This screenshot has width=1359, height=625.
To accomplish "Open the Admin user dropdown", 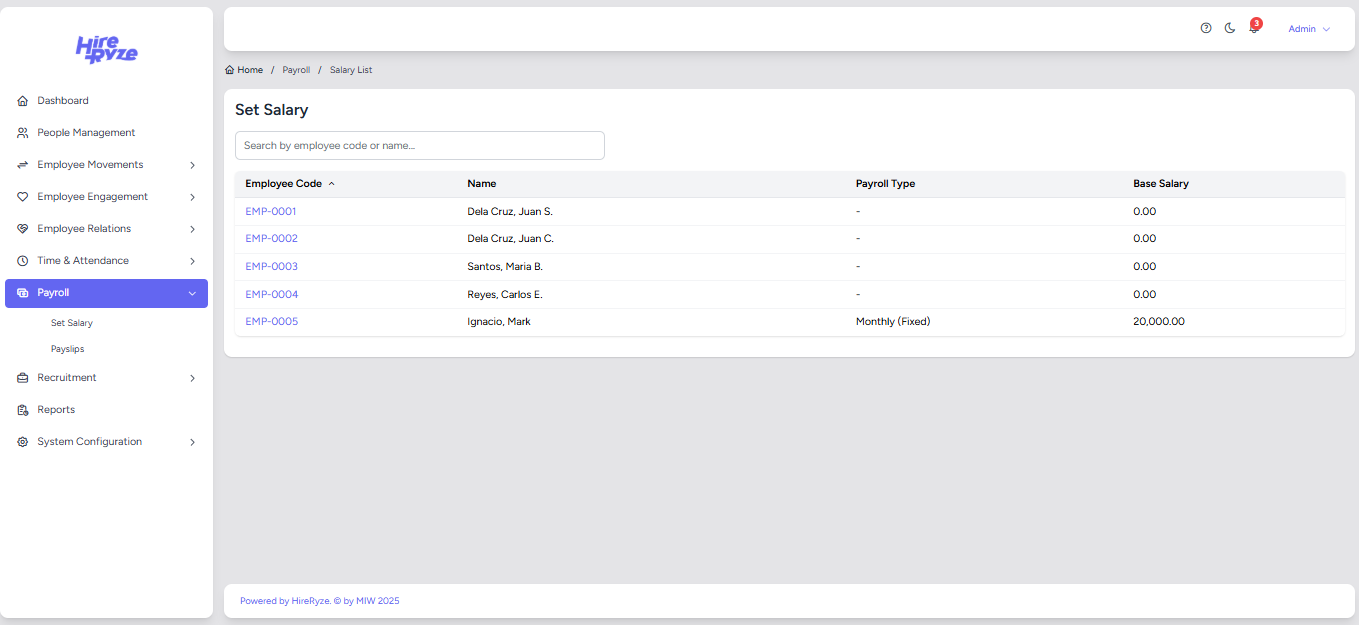I will click(1308, 29).
